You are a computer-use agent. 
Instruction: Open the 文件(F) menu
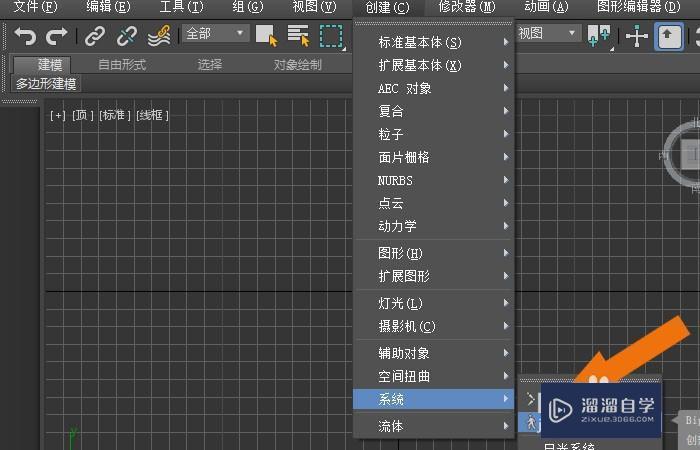tap(35, 7)
